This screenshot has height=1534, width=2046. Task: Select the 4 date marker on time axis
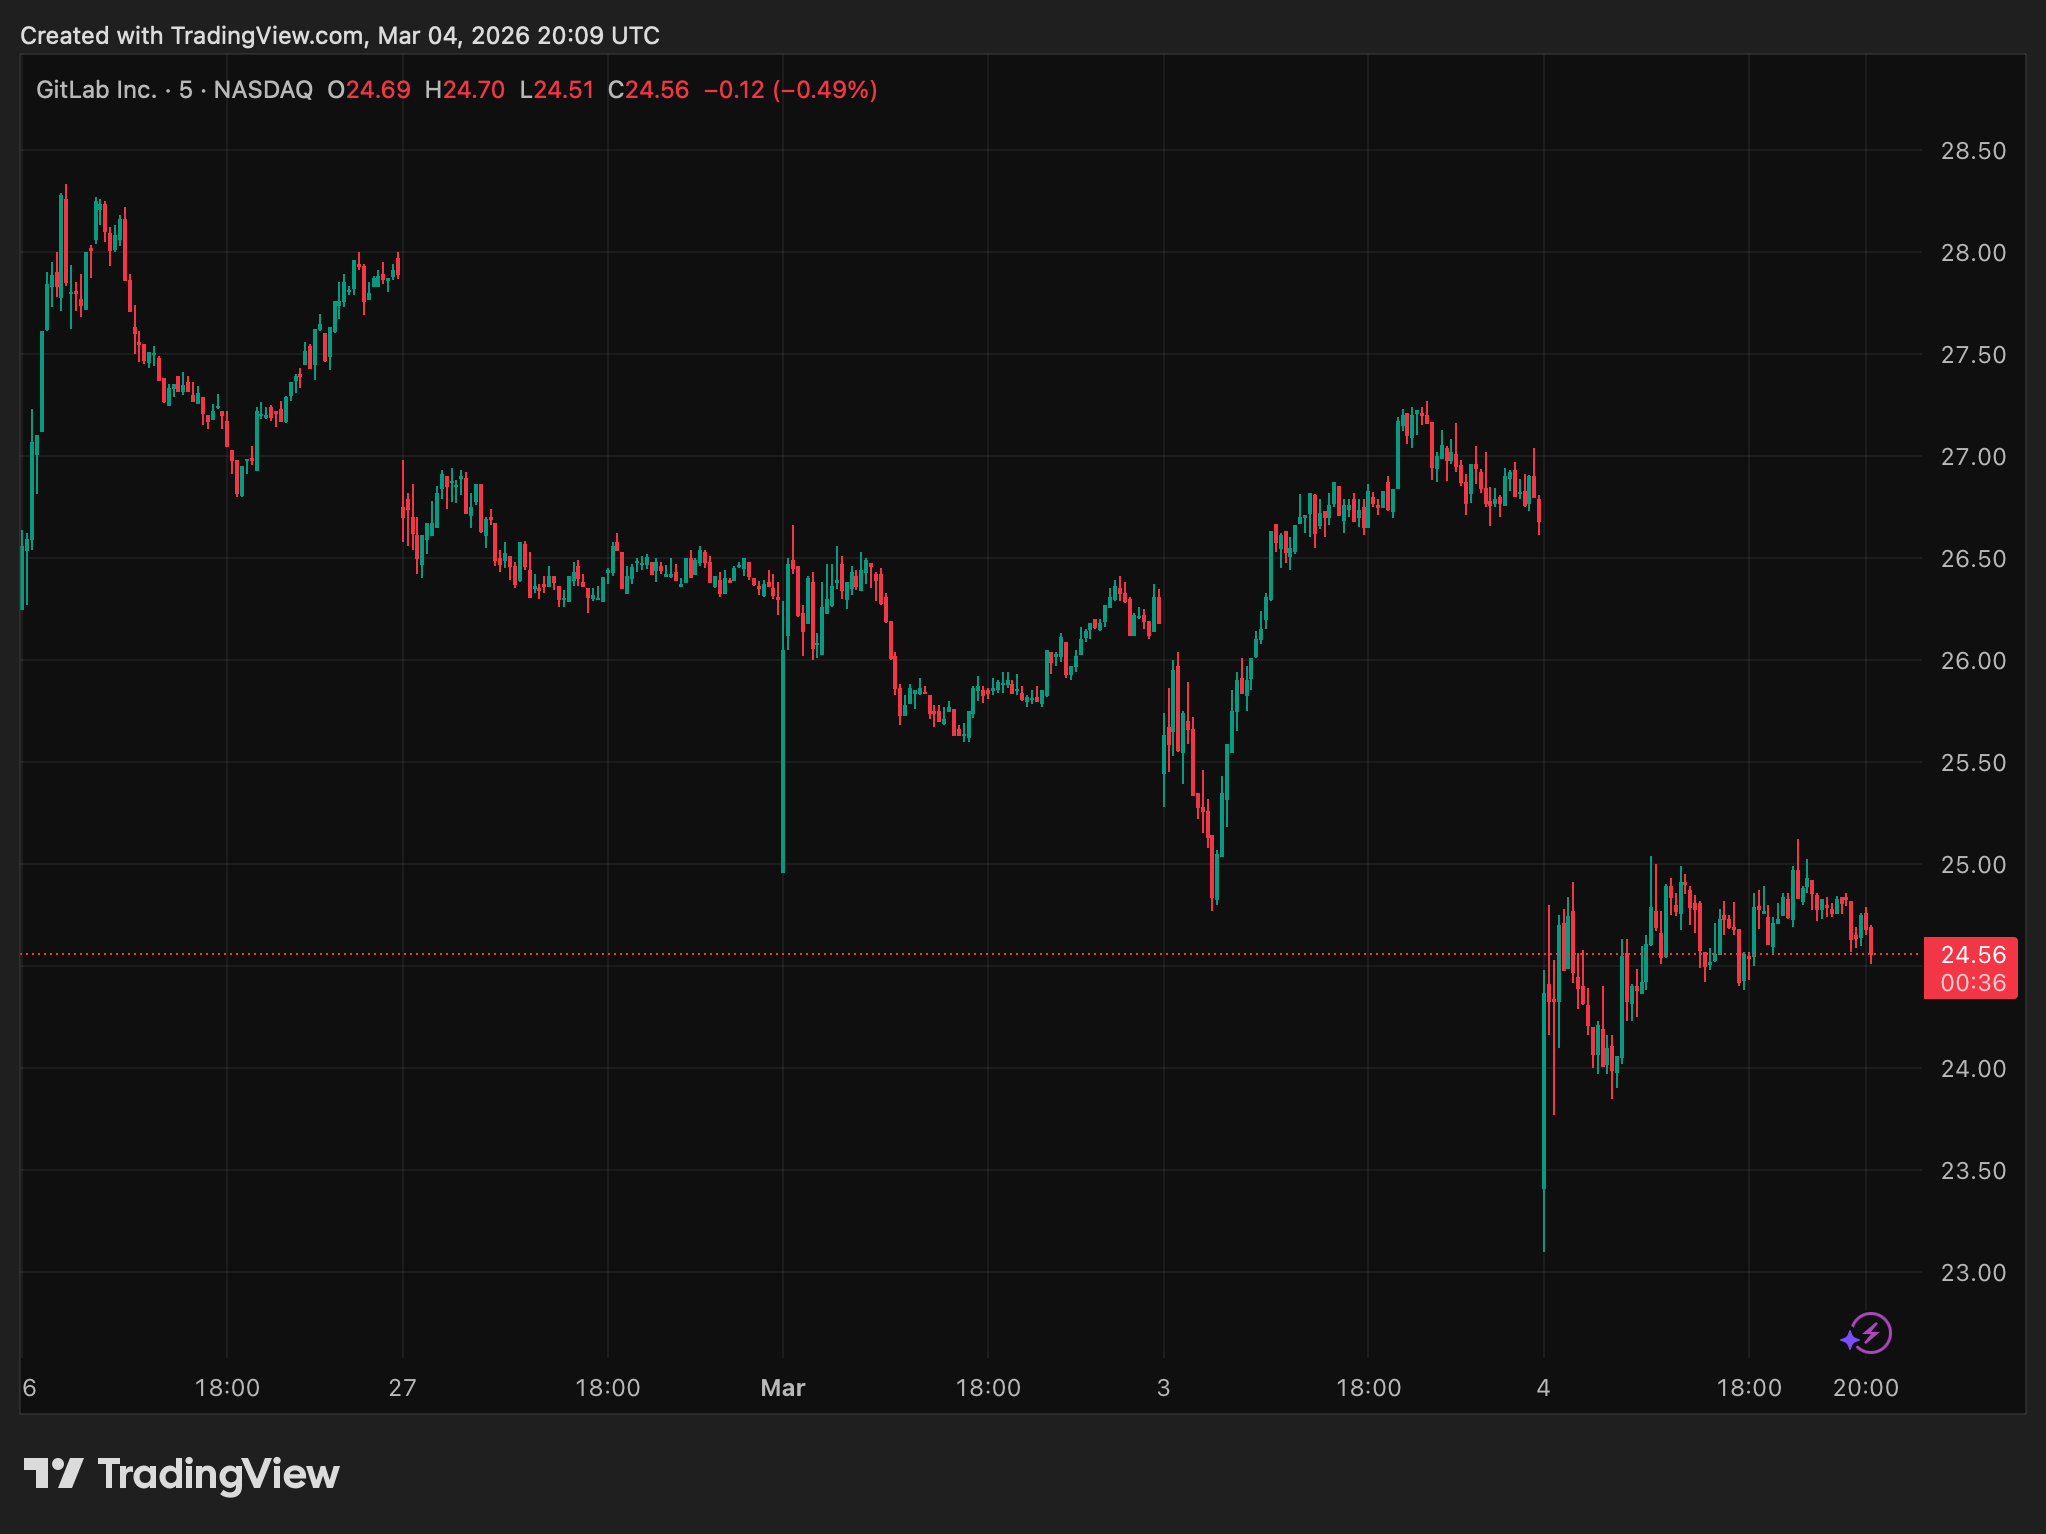[1543, 1388]
